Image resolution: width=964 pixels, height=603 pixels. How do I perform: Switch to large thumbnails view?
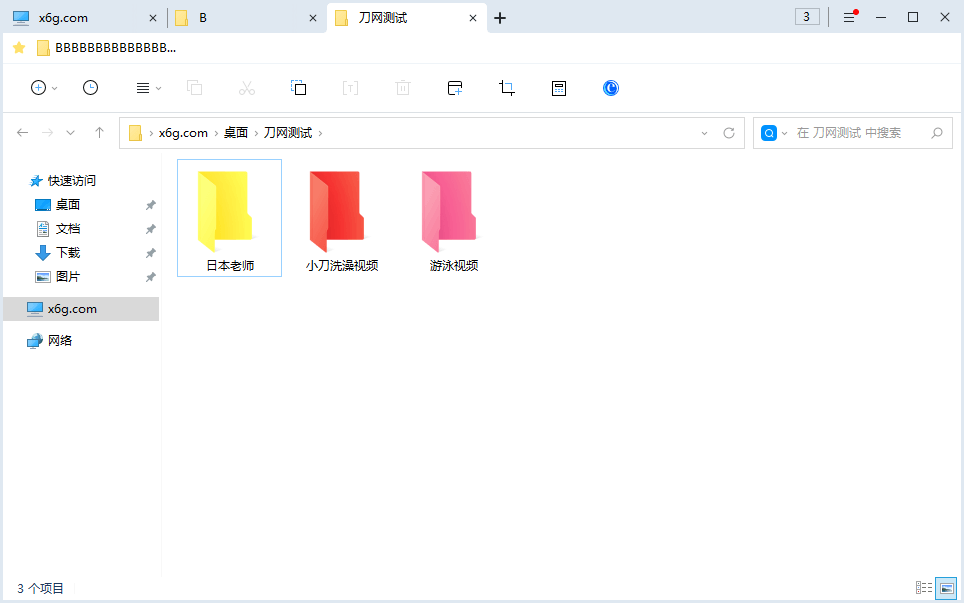click(946, 588)
